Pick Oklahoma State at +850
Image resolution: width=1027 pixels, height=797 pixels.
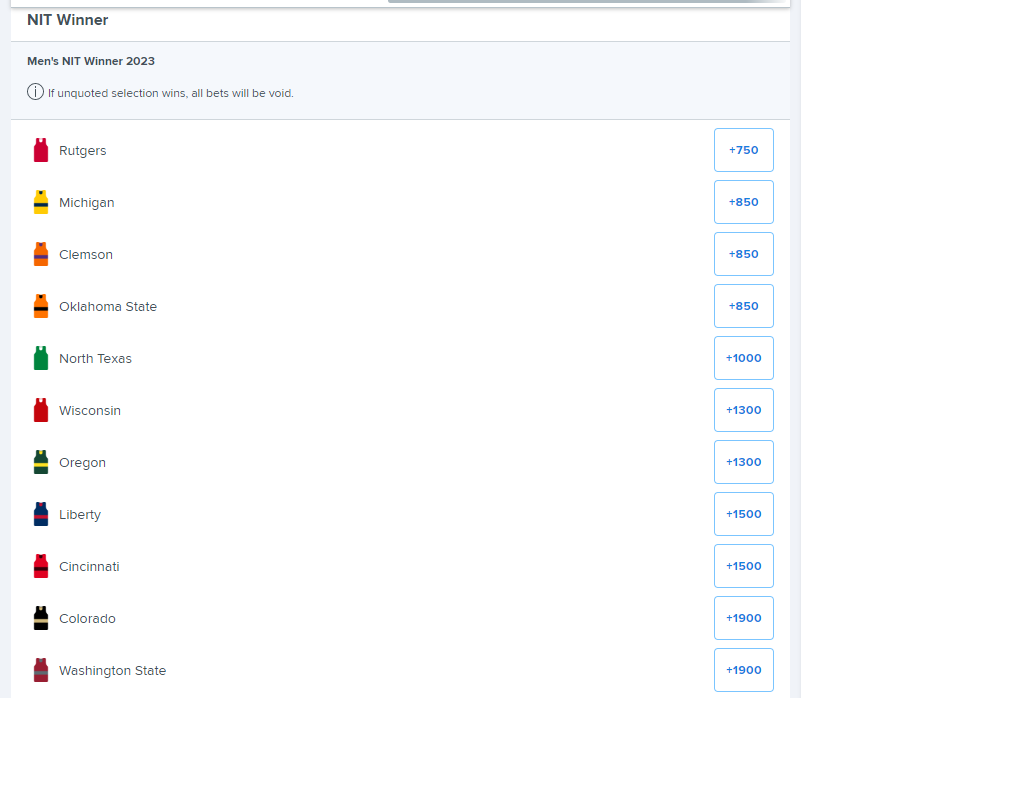click(743, 306)
